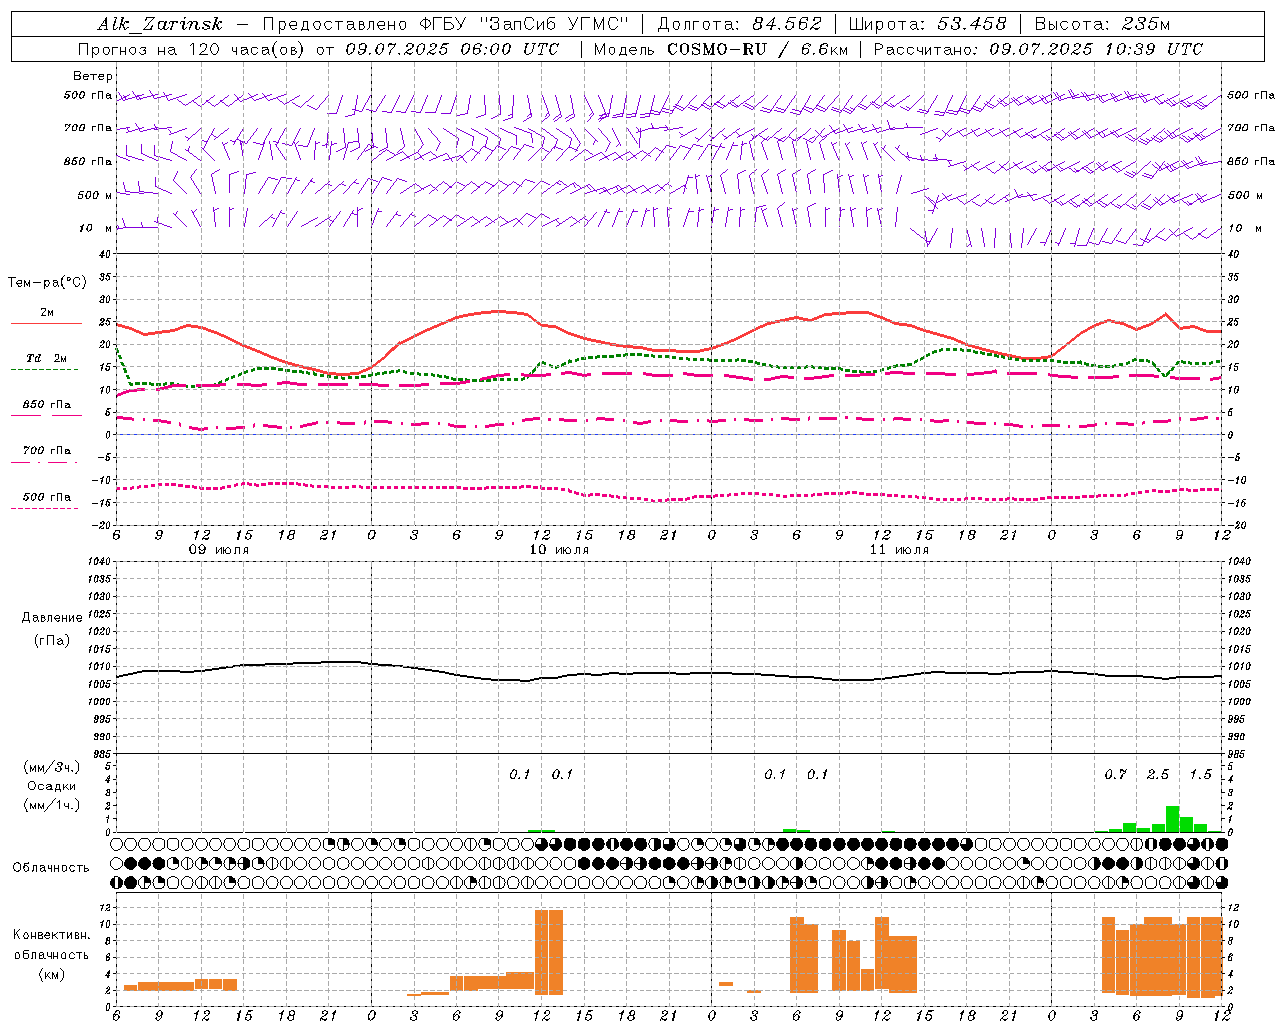Click the 11 июля date label
Screen dimensions: 1280x1024
tap(899, 550)
